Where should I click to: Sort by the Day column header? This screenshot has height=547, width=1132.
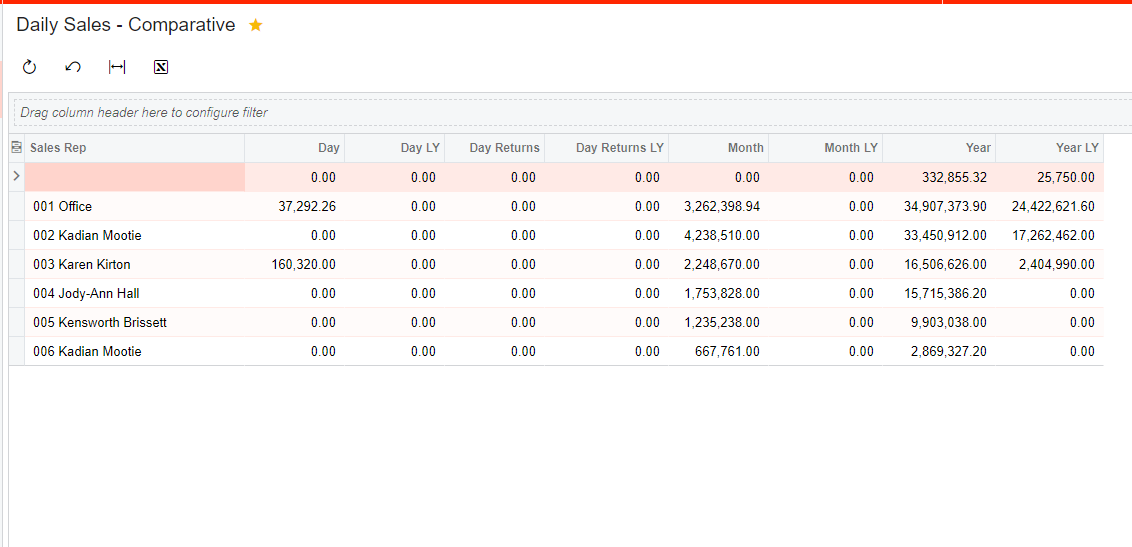pyautogui.click(x=328, y=148)
